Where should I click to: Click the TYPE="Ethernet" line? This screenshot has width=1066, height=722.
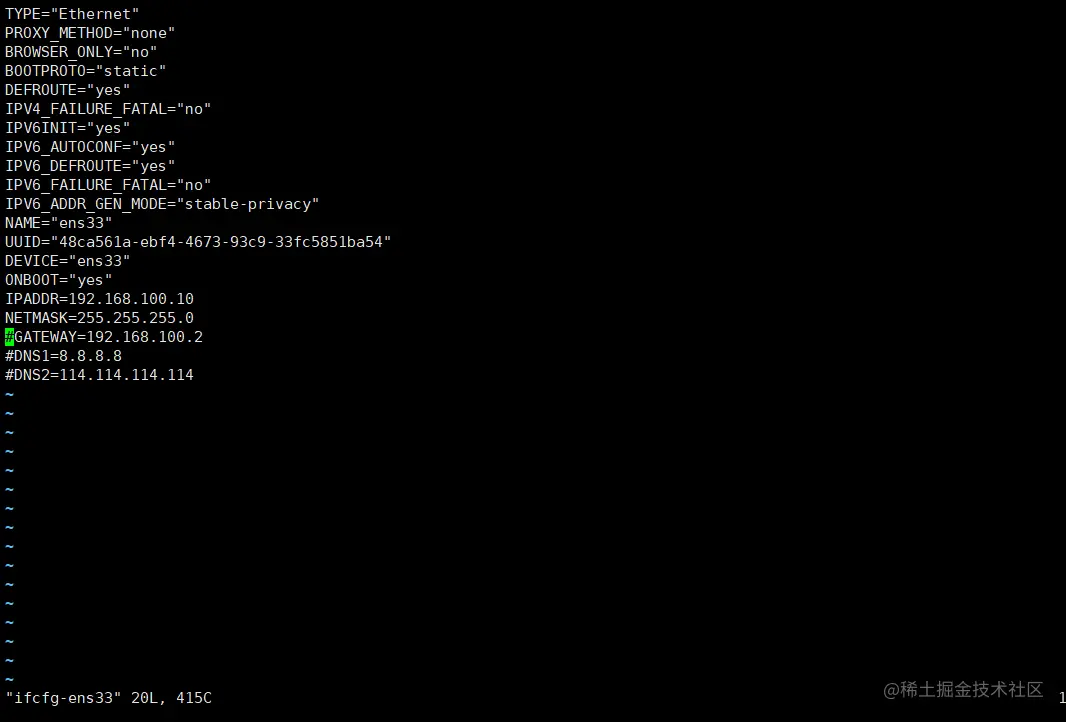point(72,14)
